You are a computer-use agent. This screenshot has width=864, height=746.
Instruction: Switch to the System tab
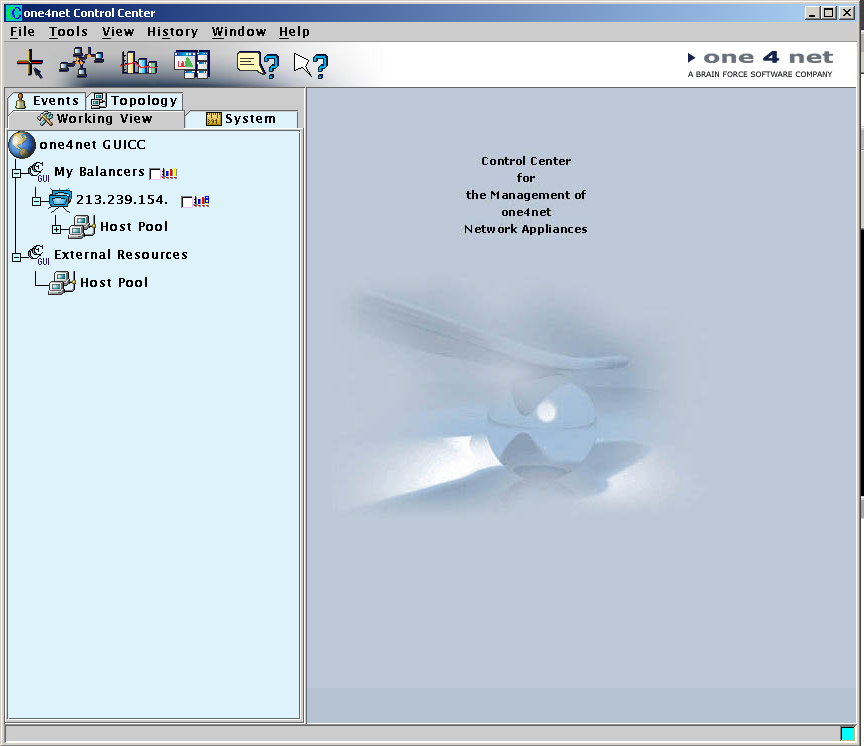[x=241, y=119]
